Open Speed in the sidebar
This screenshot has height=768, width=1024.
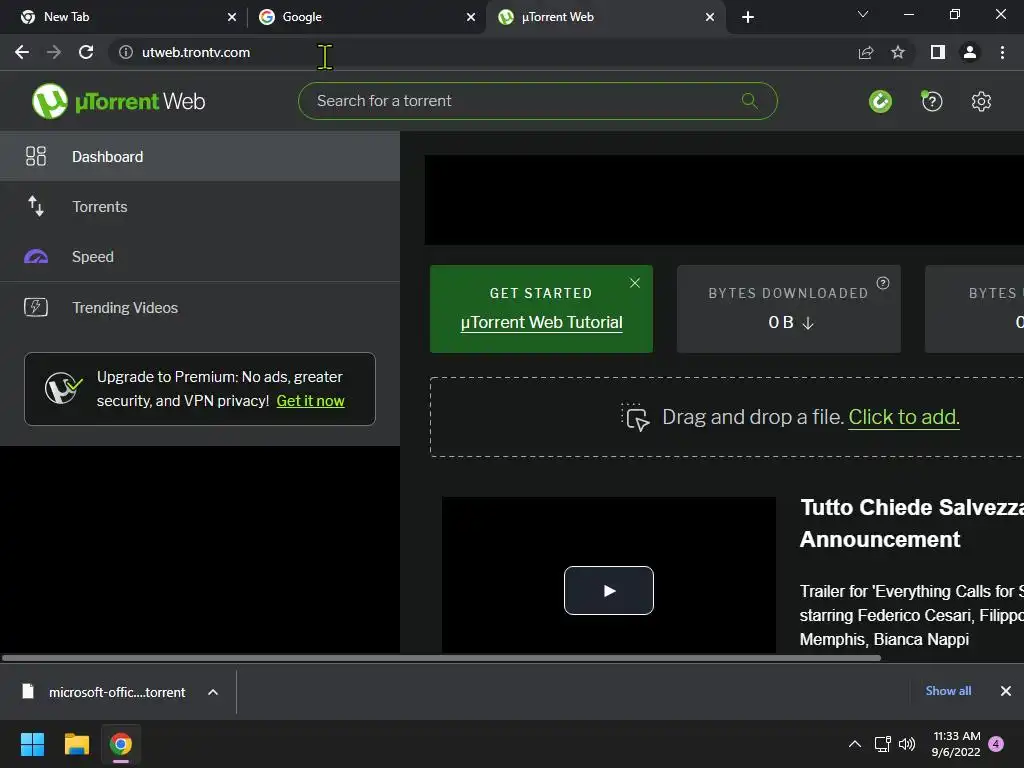(x=200, y=257)
